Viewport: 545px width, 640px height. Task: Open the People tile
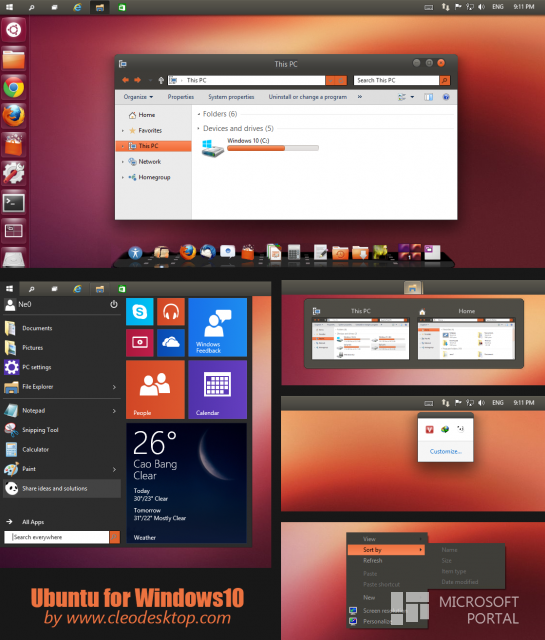click(155, 389)
